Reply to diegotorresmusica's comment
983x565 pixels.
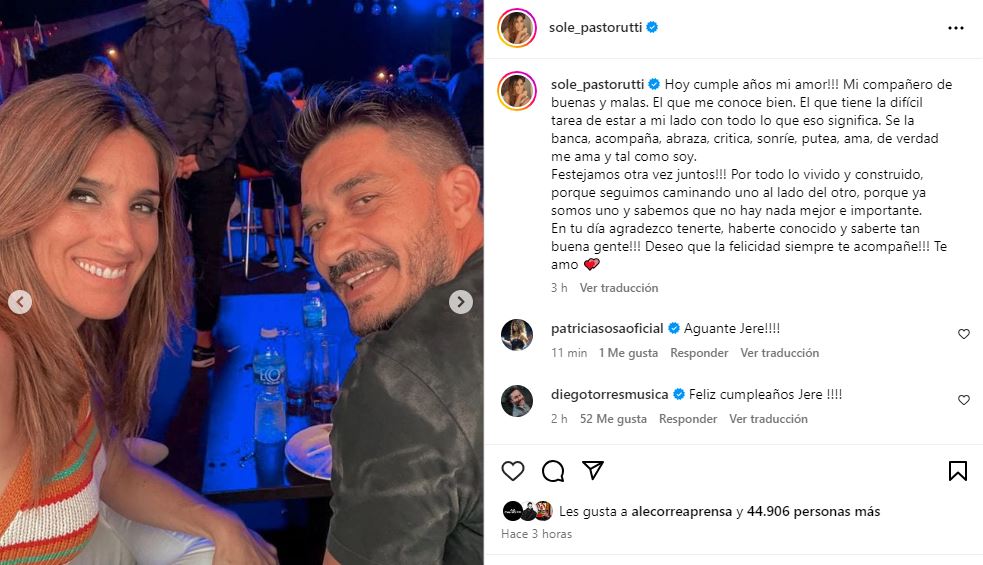[x=688, y=419]
